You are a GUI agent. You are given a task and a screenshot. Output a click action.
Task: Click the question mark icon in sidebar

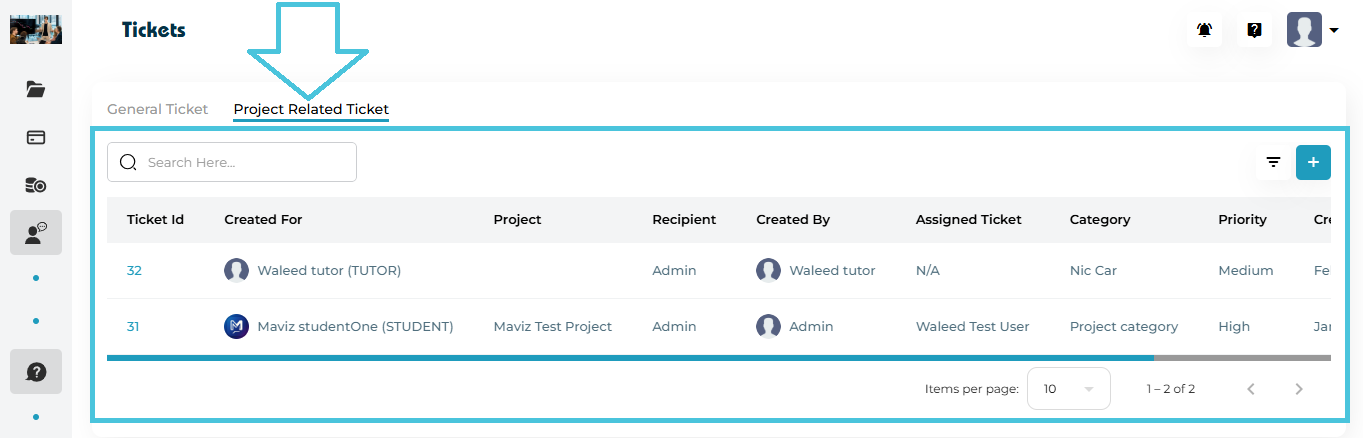pos(36,372)
